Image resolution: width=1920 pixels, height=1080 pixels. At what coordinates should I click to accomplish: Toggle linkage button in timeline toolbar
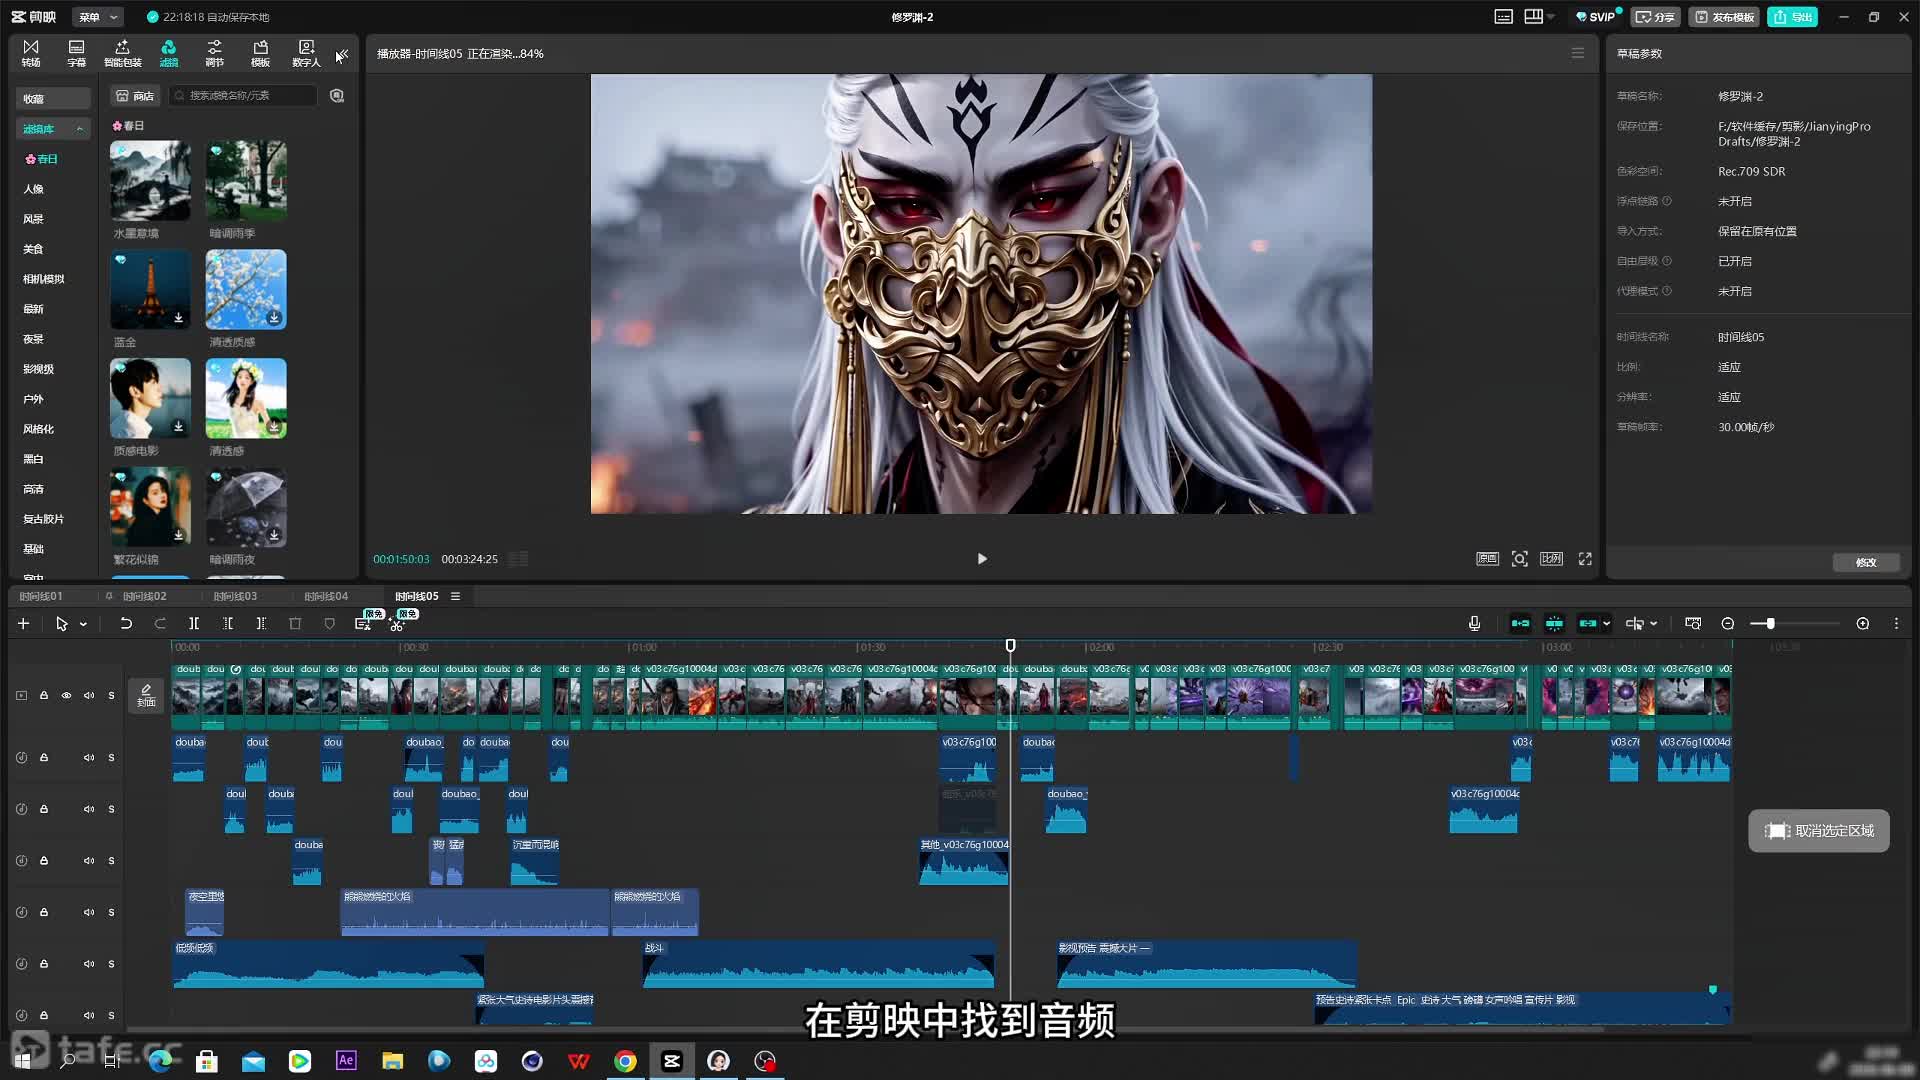pos(1588,624)
